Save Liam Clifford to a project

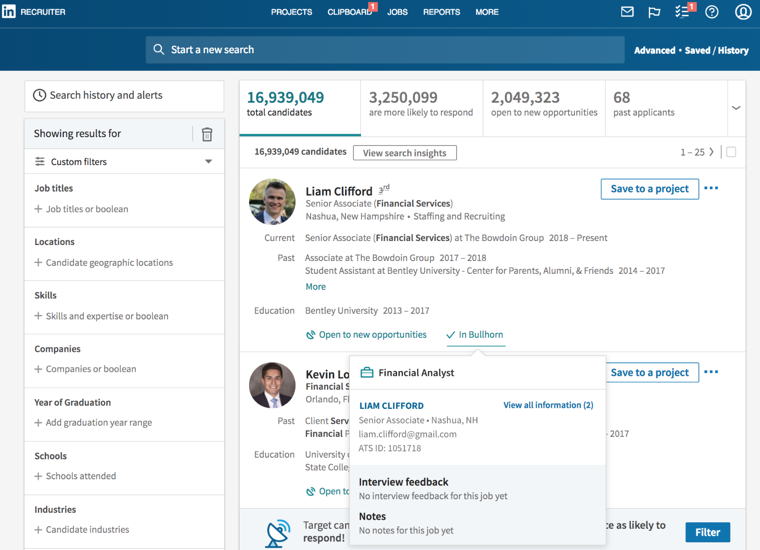click(x=649, y=189)
